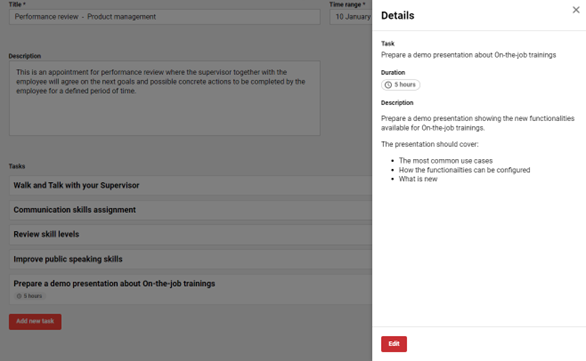The image size is (586, 361).
Task: Click into the Description text area
Action: click(x=164, y=98)
